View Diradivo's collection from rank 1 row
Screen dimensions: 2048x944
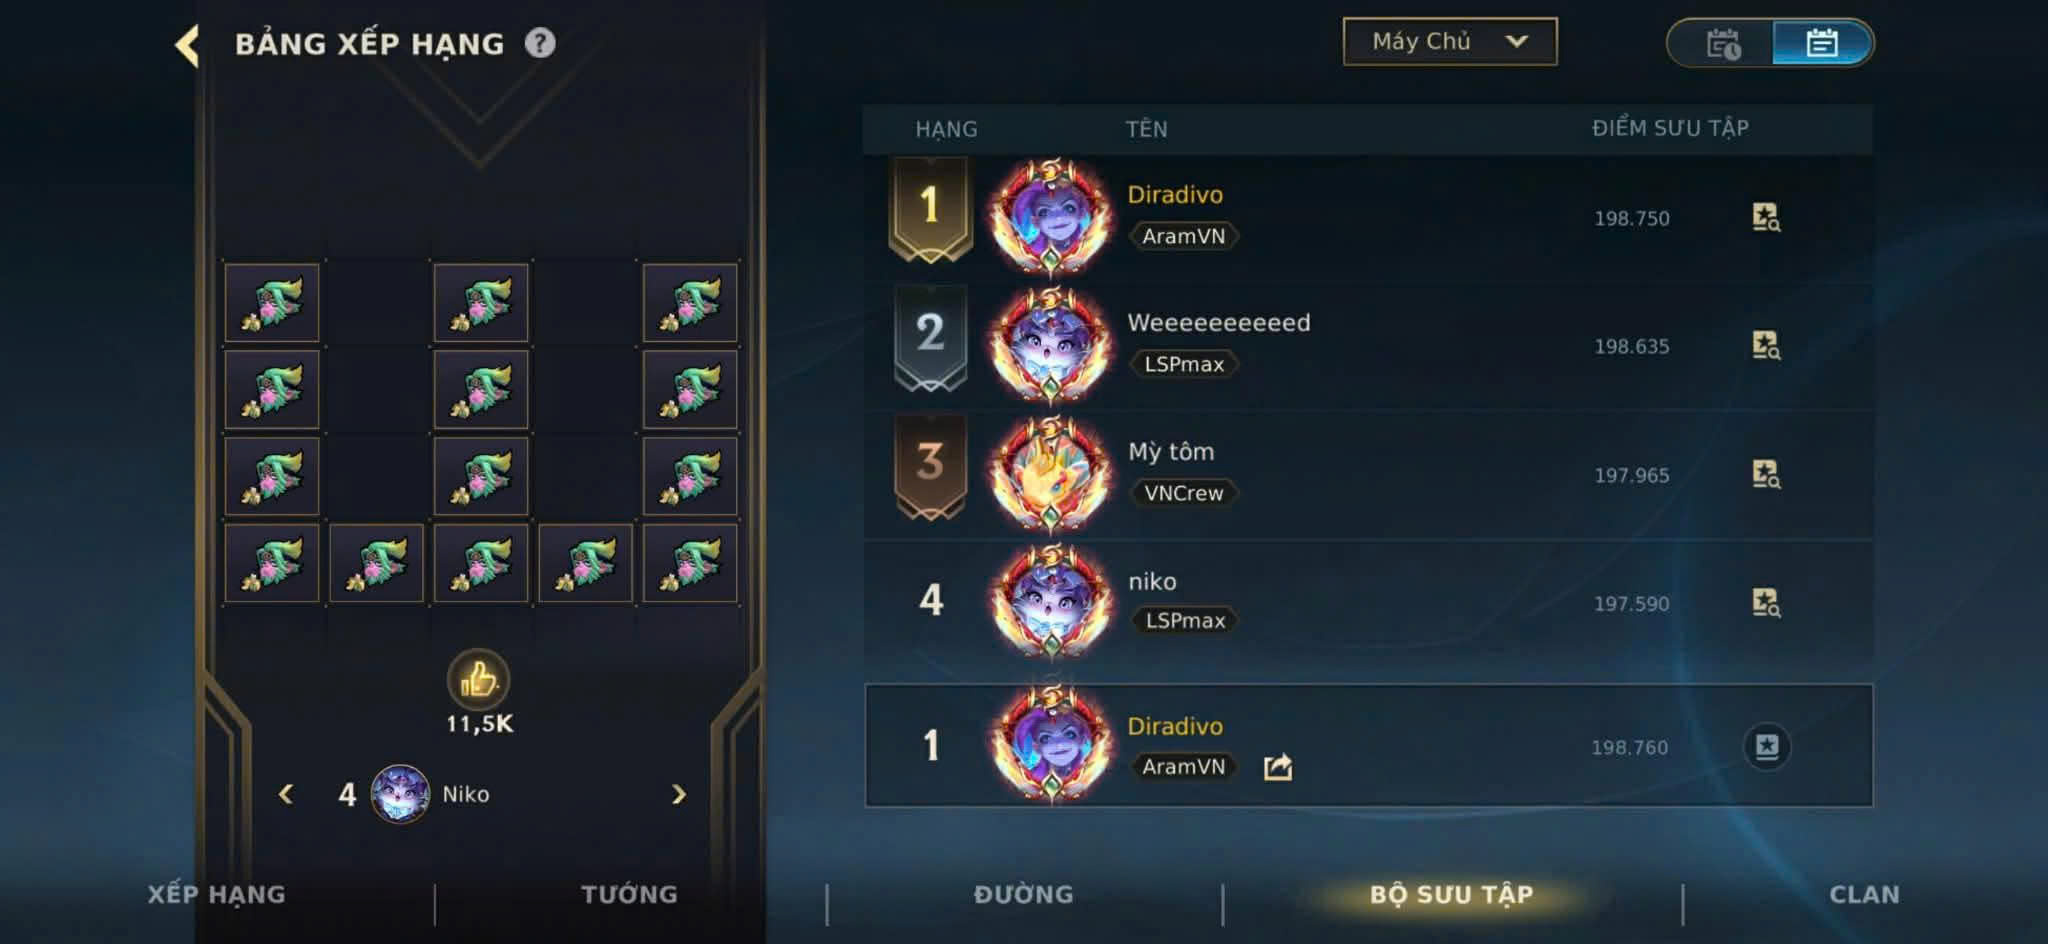tap(1766, 217)
